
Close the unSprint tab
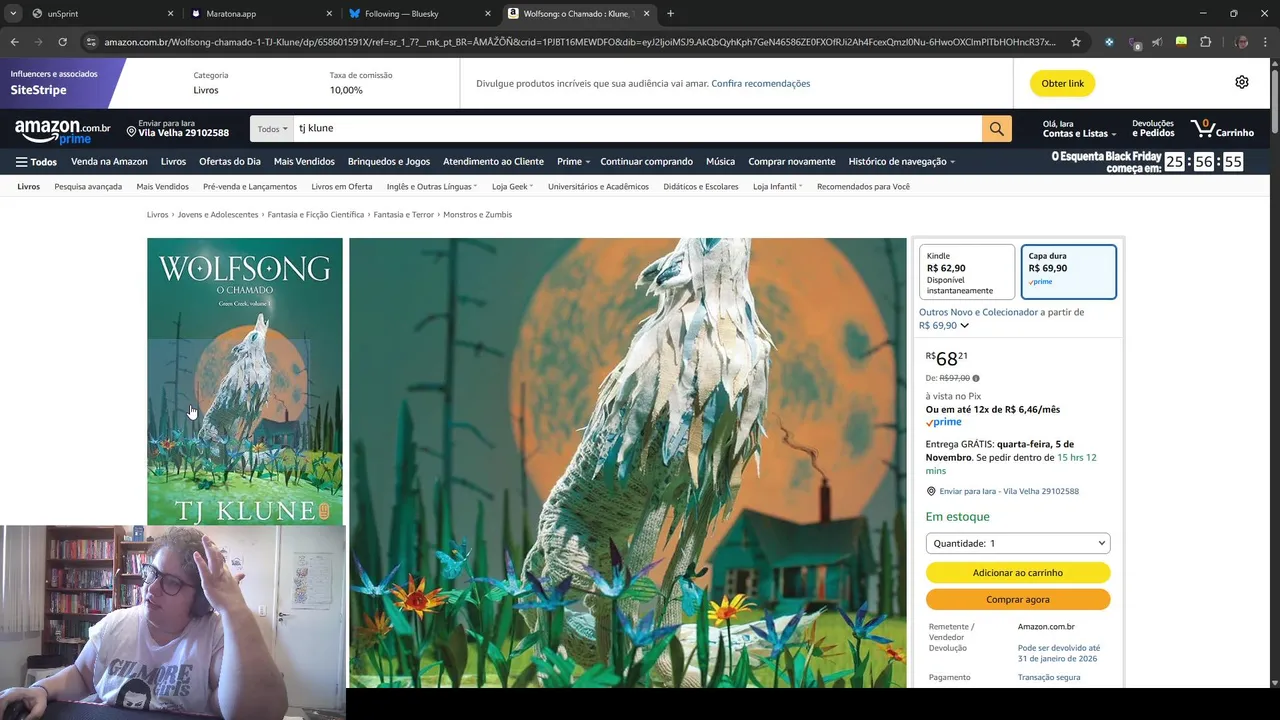(x=170, y=14)
